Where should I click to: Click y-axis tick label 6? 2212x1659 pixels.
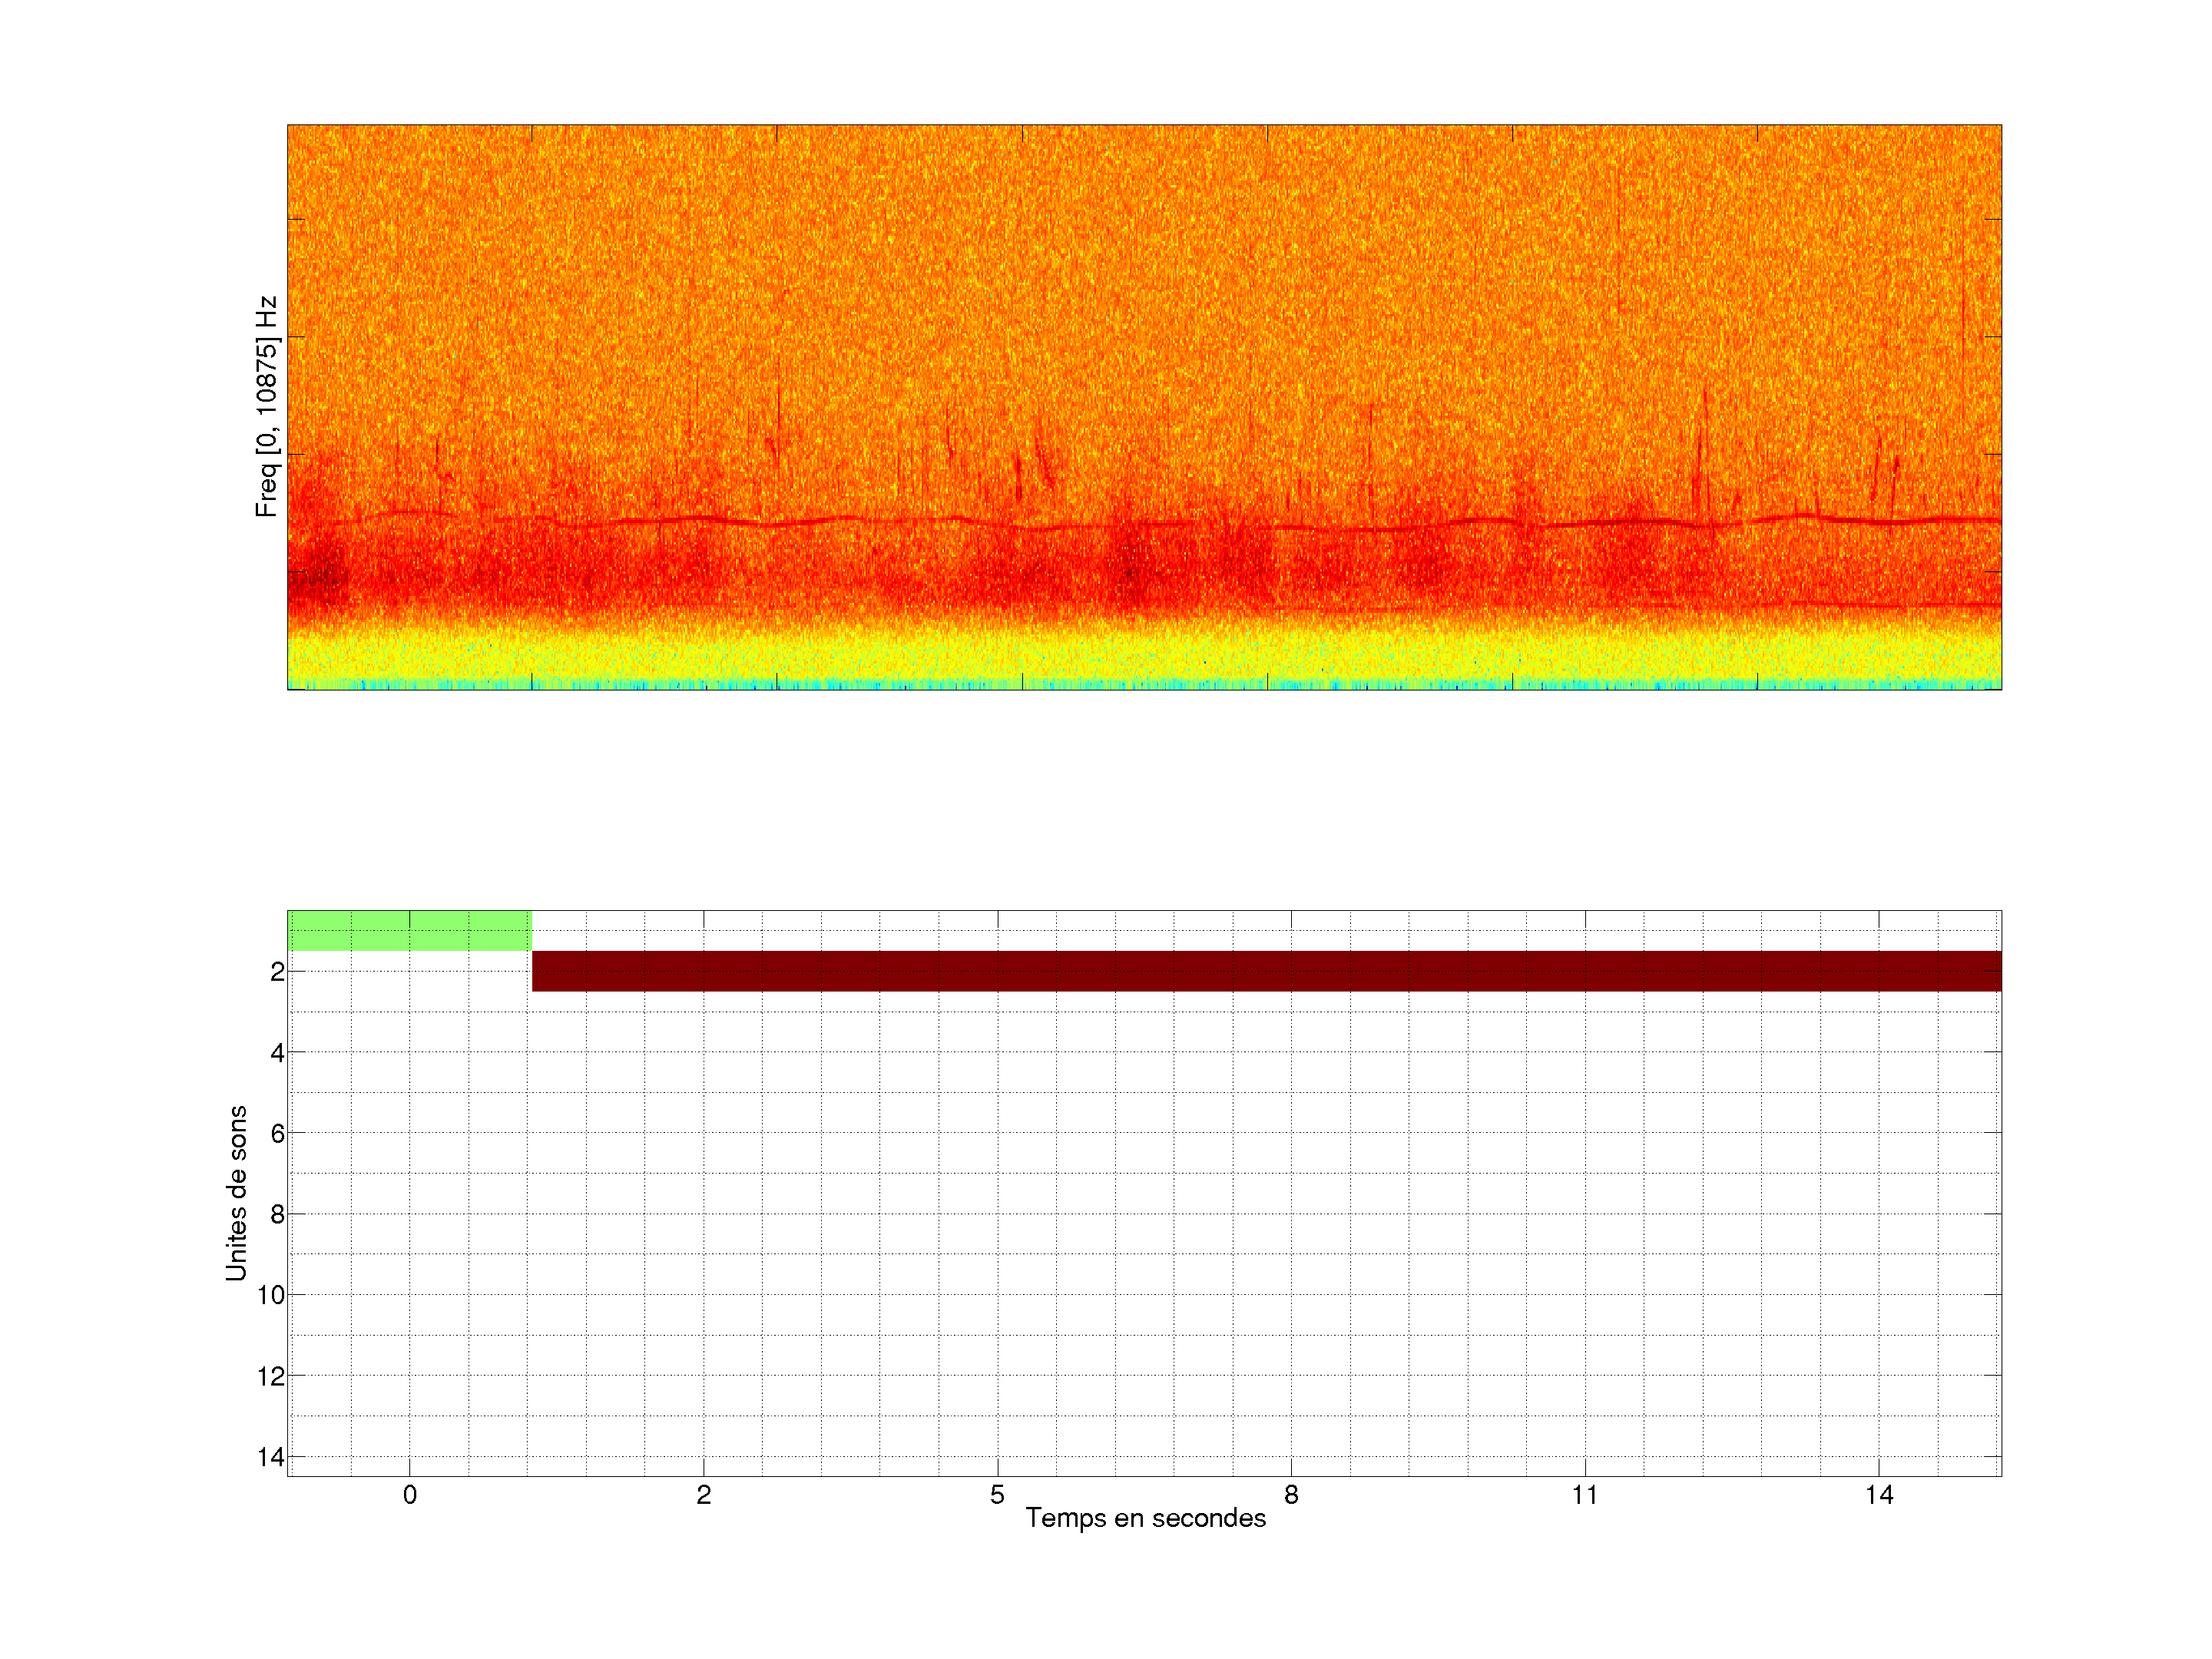pos(277,1134)
